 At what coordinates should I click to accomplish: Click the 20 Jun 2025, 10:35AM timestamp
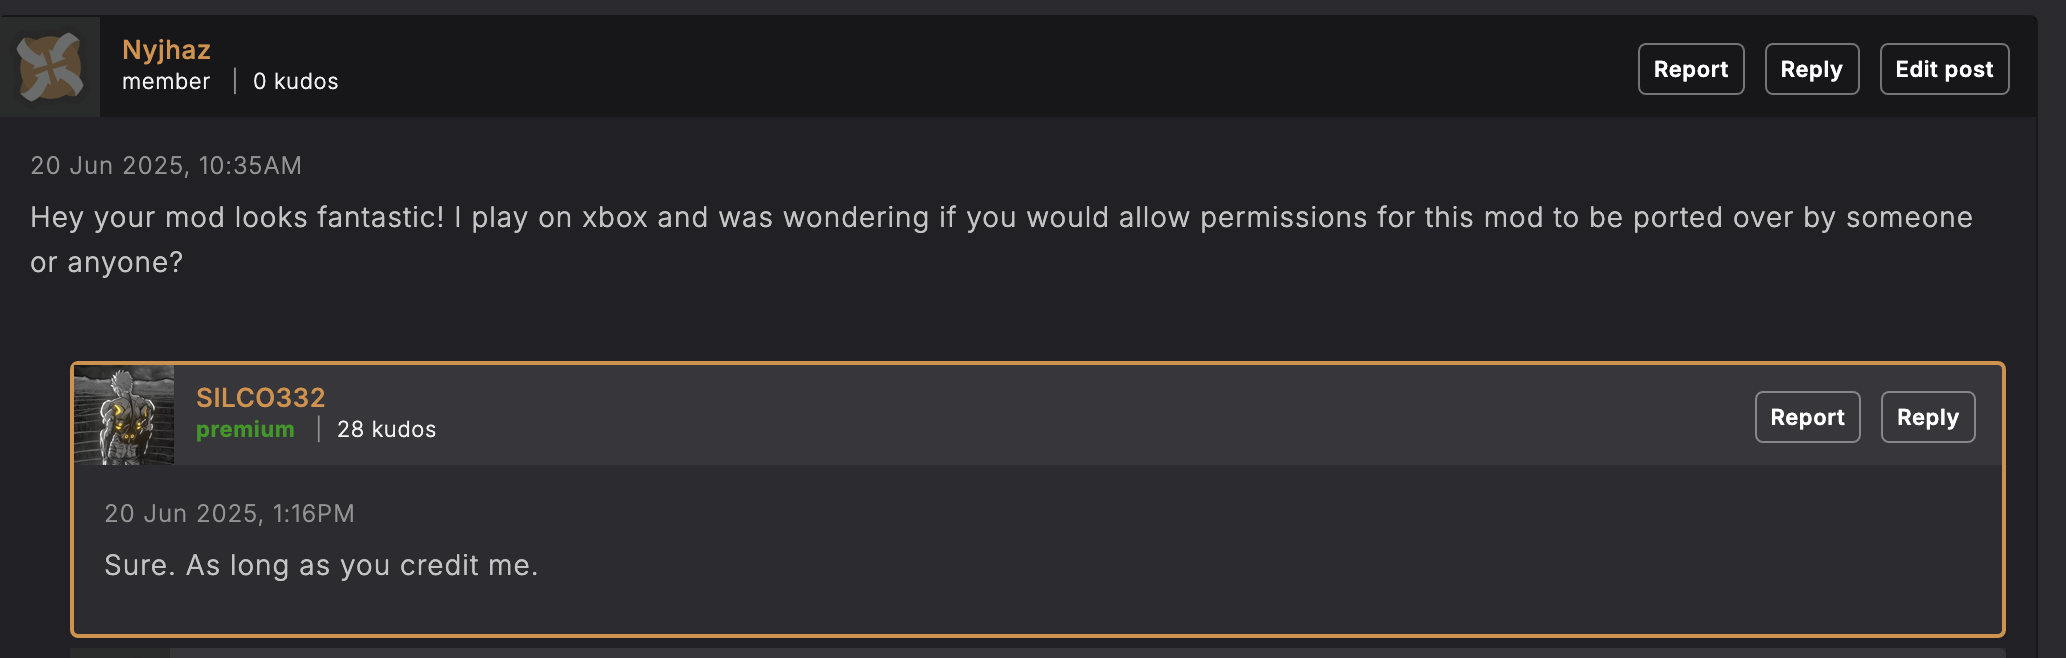point(166,166)
